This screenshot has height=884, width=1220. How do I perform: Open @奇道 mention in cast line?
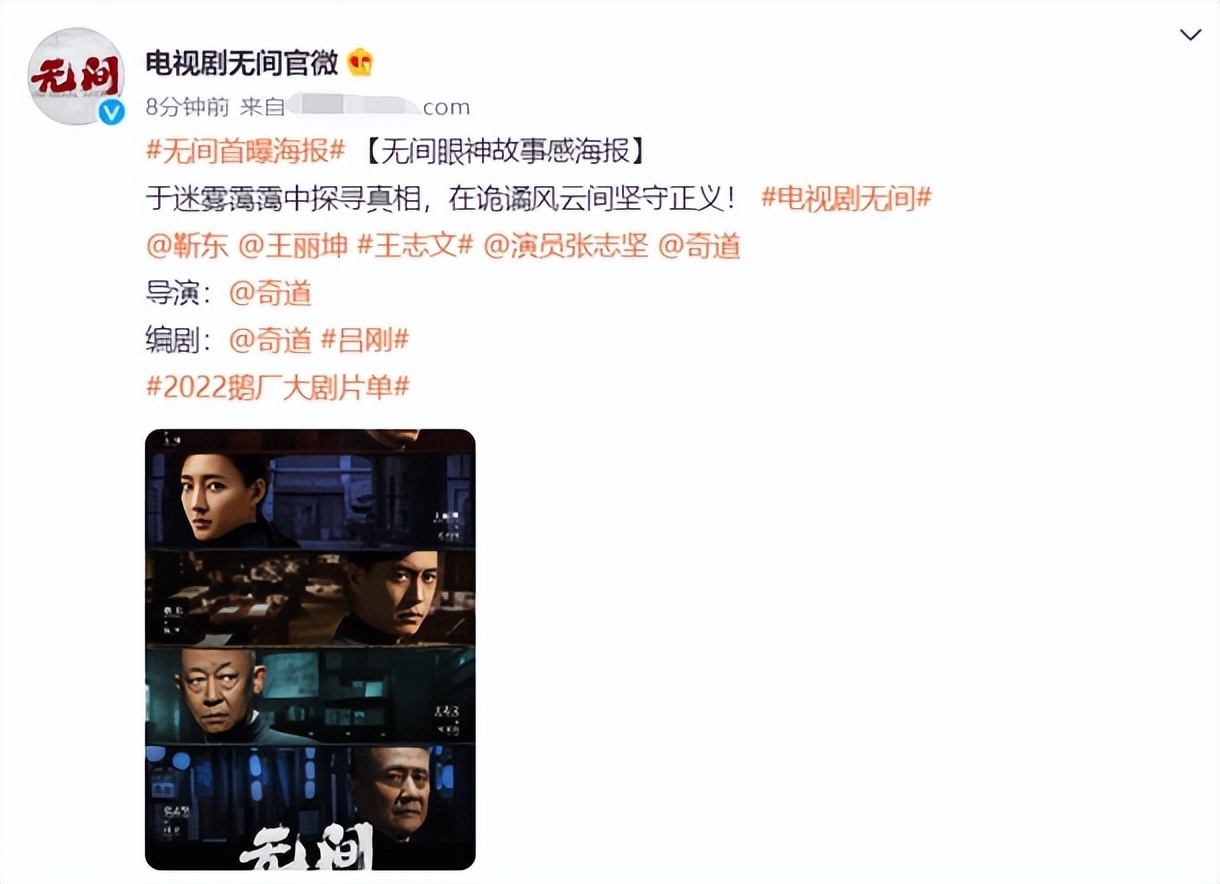[x=699, y=246]
